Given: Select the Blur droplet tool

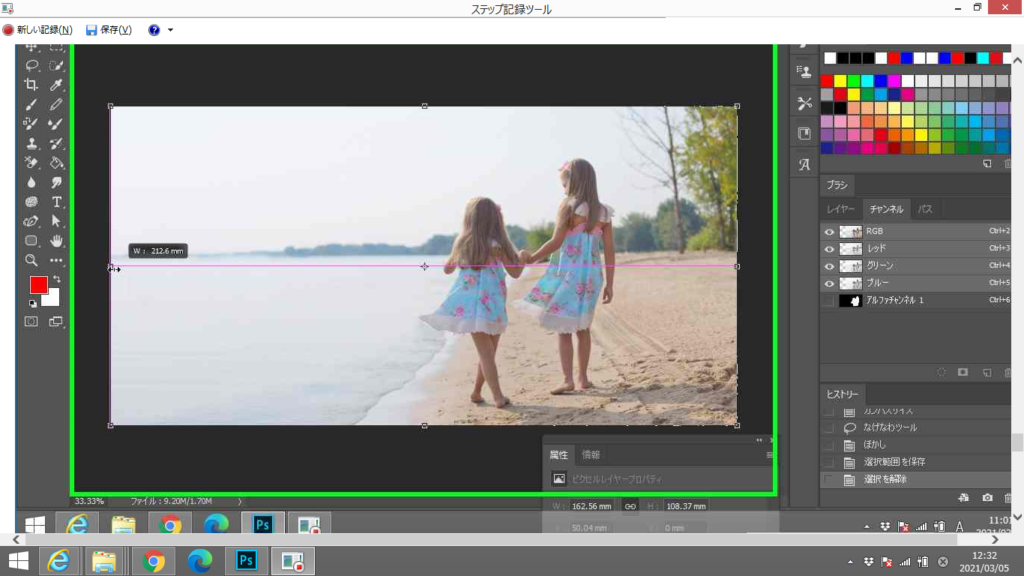Looking at the screenshot, I should pyautogui.click(x=31, y=182).
